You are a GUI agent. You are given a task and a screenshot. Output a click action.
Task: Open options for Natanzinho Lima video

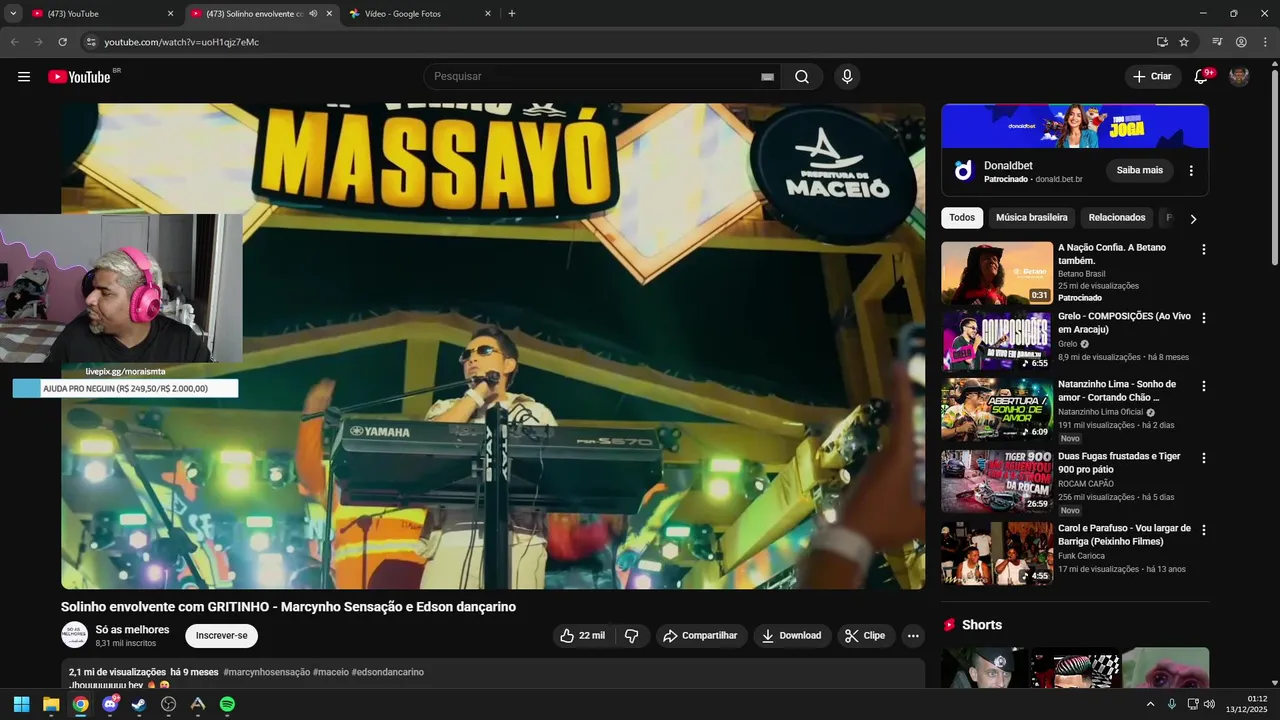(1204, 386)
